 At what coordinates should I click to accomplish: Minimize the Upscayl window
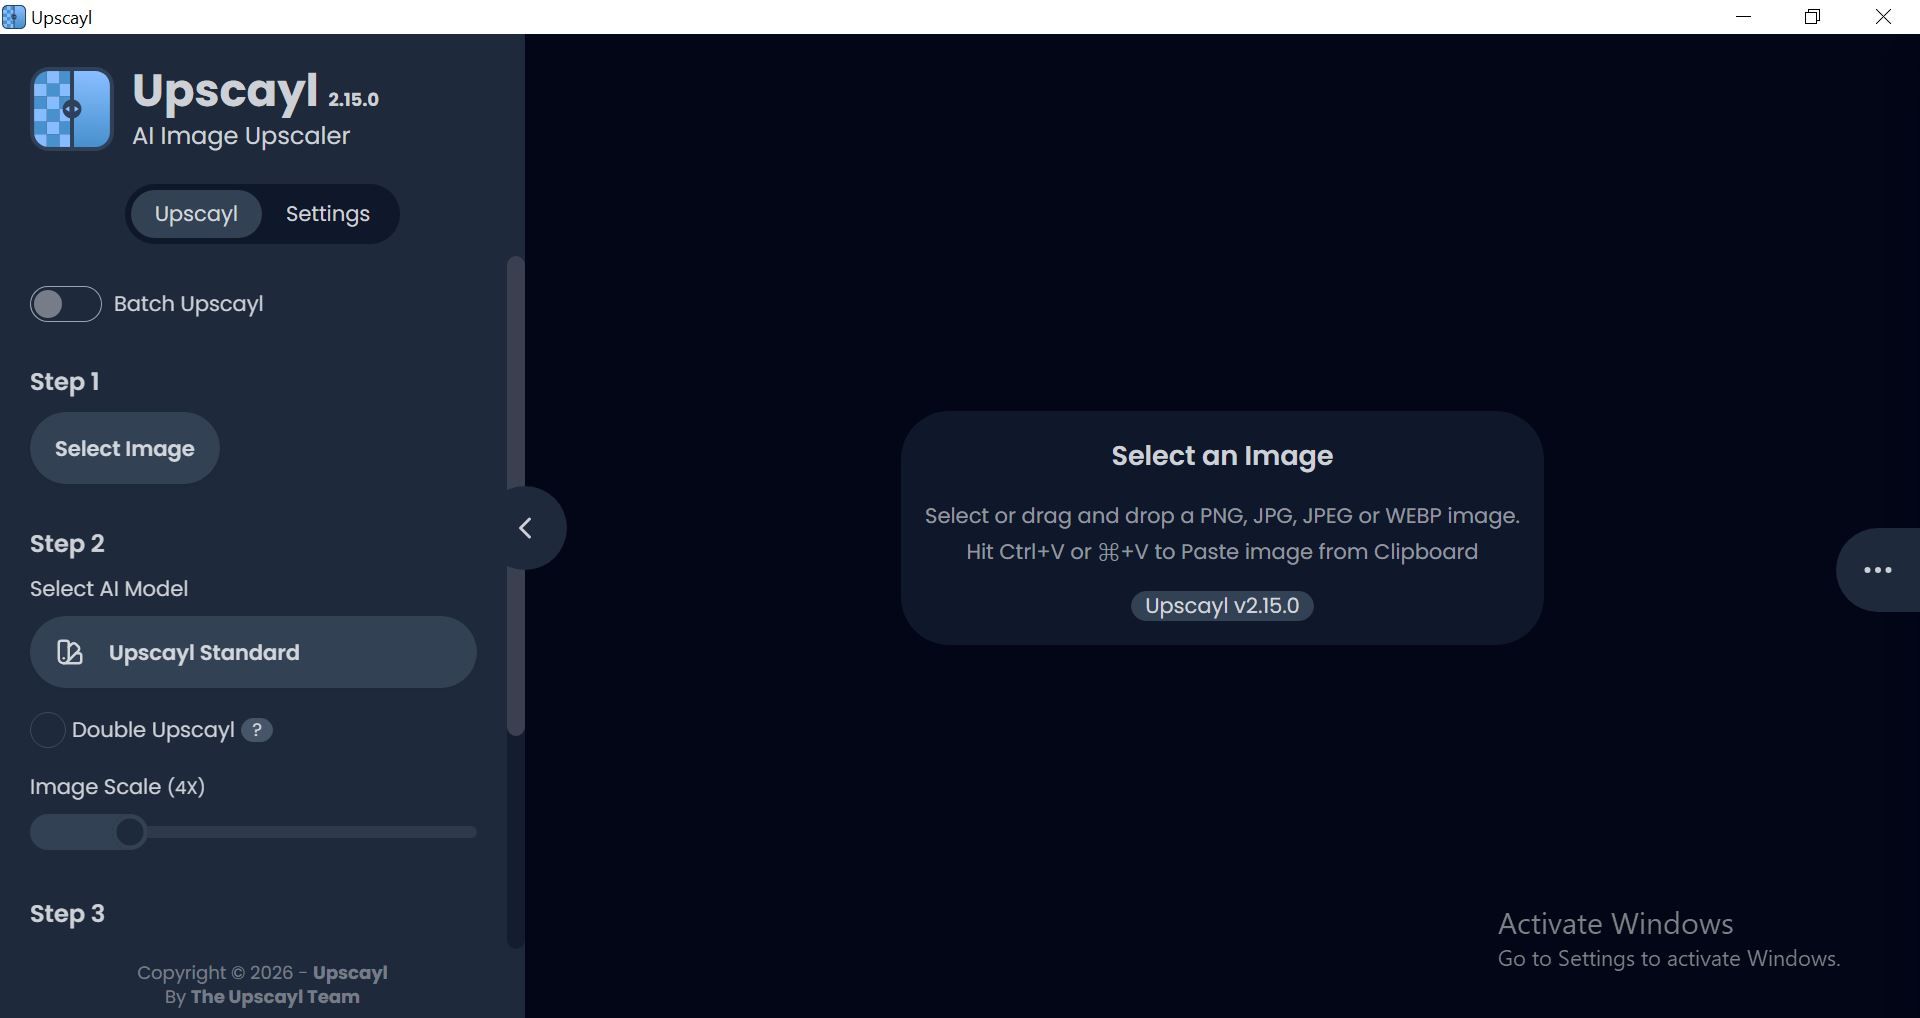pyautogui.click(x=1744, y=17)
